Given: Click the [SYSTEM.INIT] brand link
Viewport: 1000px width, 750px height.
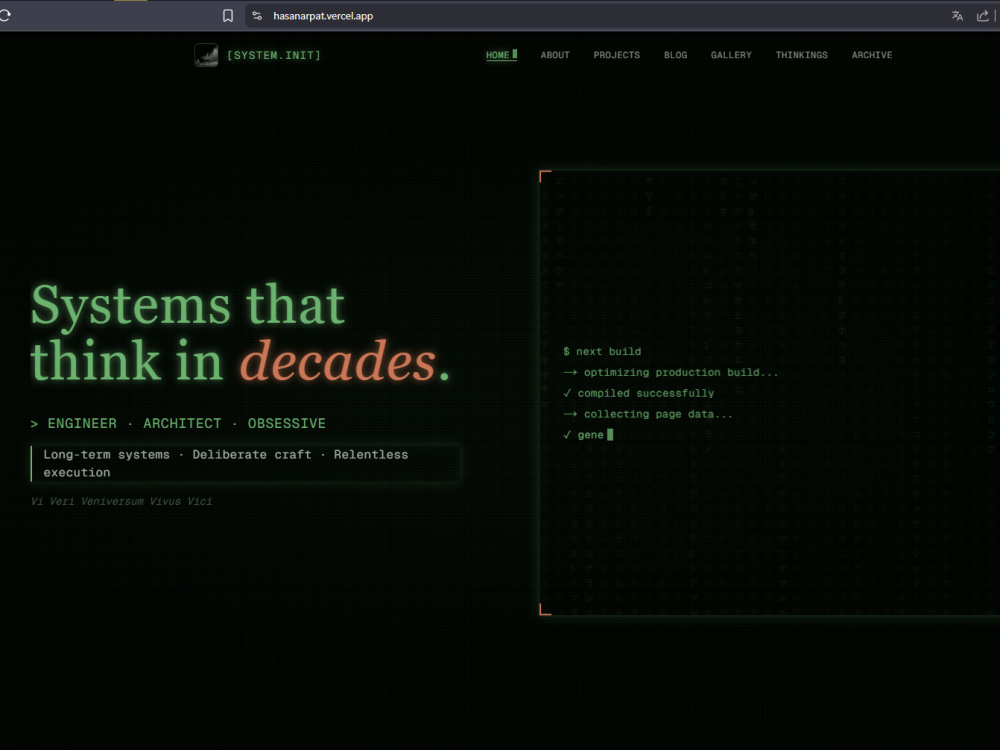Looking at the screenshot, I should click(x=274, y=55).
